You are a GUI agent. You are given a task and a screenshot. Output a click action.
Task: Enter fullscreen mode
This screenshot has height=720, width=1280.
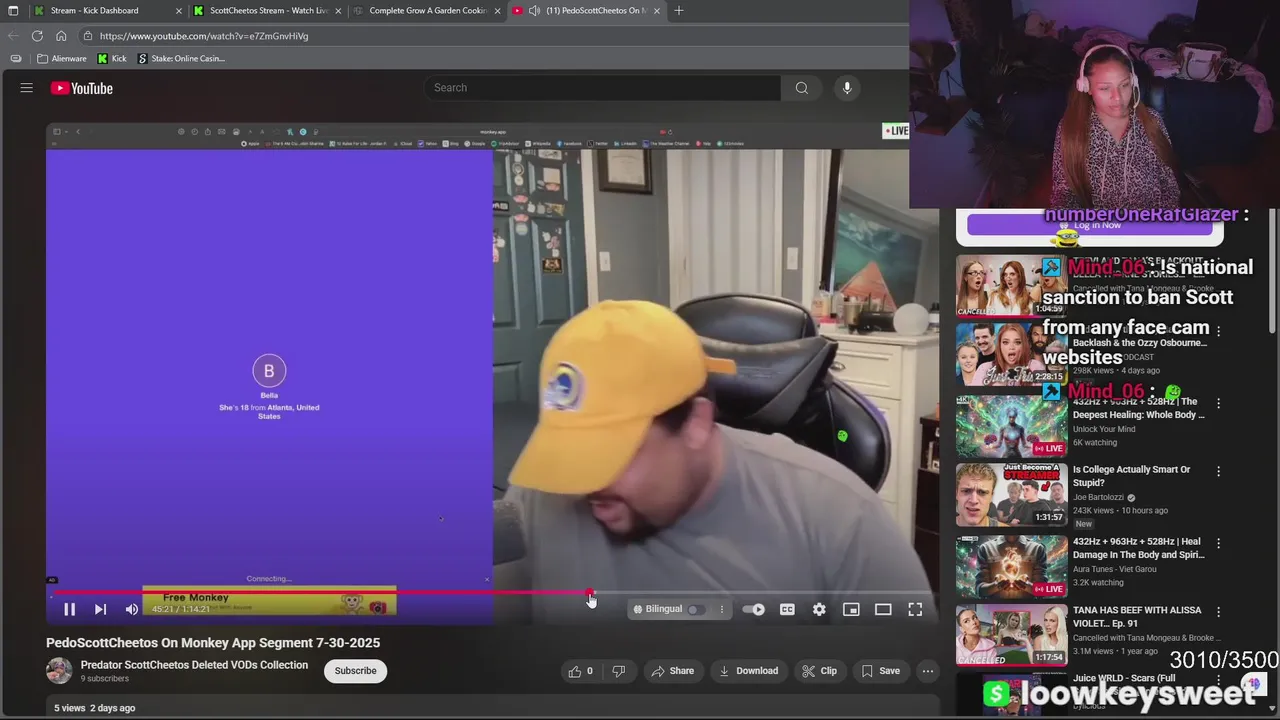(x=915, y=609)
